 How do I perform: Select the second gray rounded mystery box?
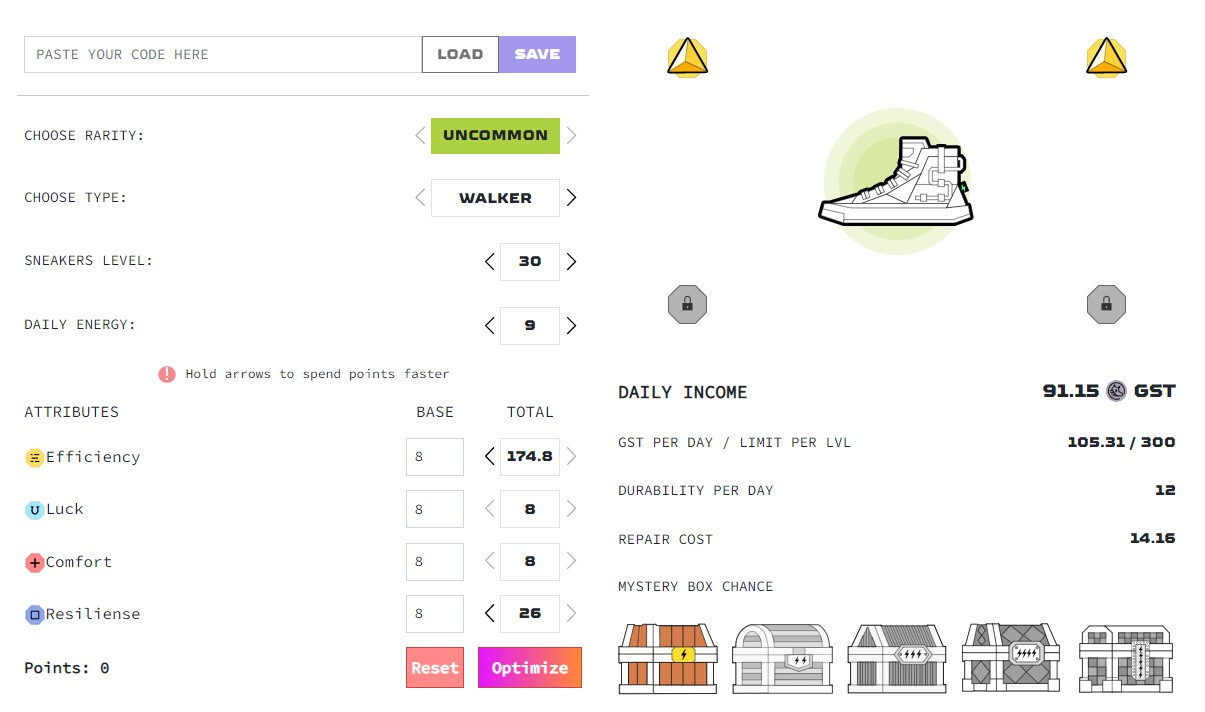pos(783,659)
